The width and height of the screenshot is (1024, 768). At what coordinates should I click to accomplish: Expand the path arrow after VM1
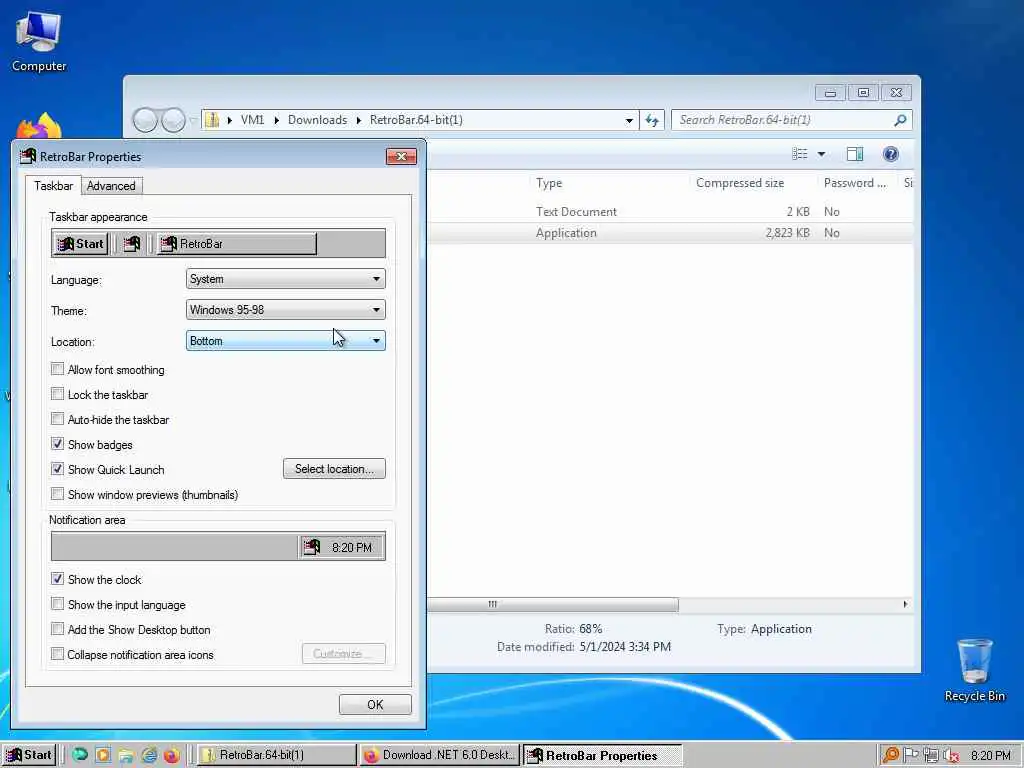coord(277,120)
